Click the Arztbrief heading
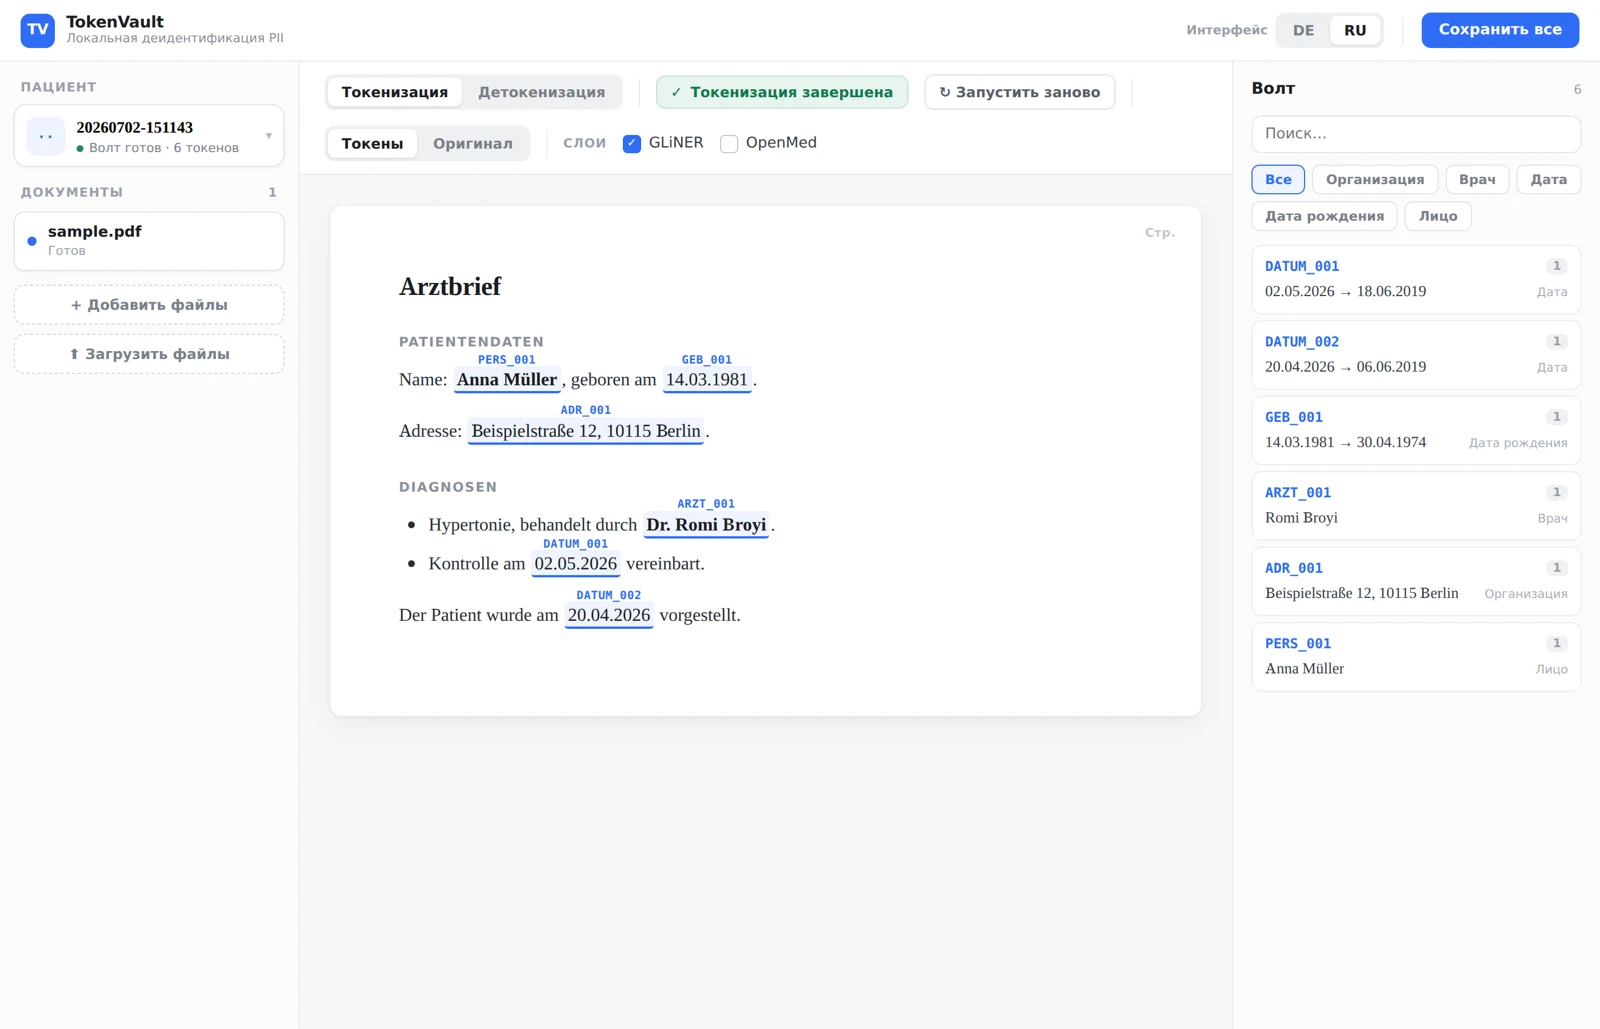This screenshot has width=1600, height=1029. (450, 286)
